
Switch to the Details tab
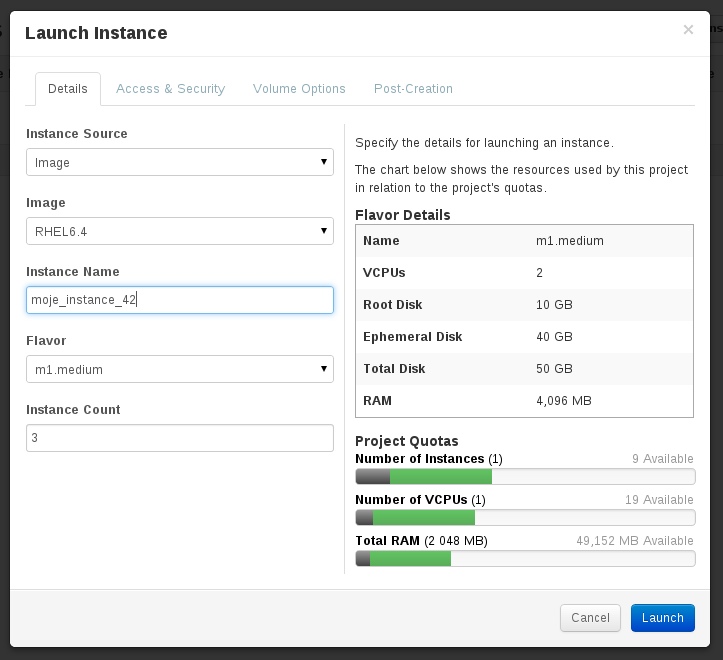click(x=68, y=89)
